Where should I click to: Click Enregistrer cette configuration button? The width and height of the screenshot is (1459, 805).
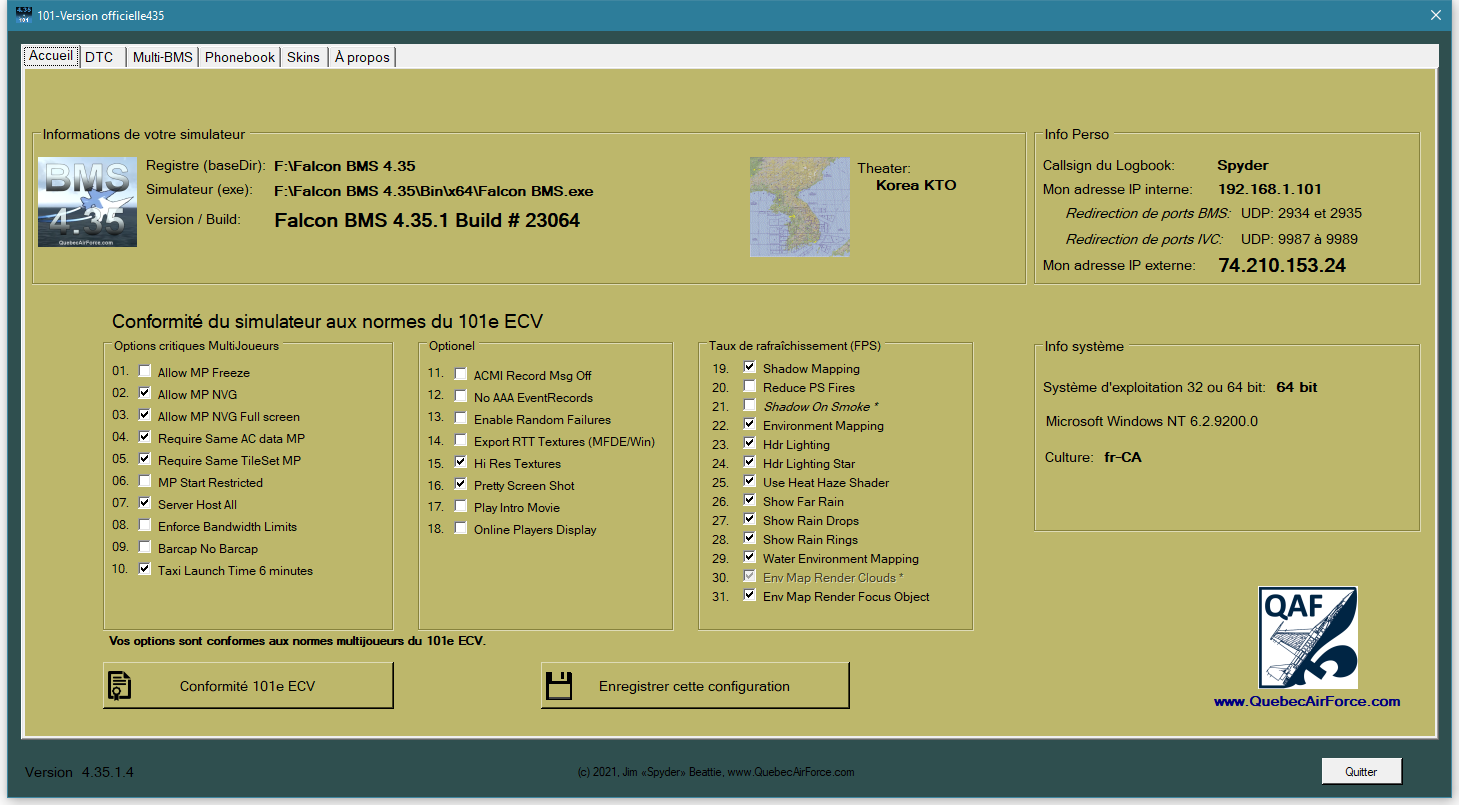pos(694,686)
